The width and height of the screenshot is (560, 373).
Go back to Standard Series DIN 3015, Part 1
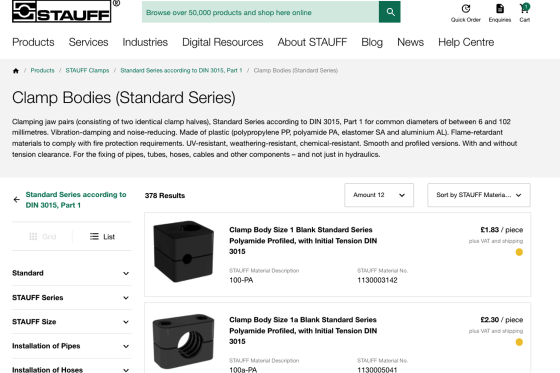76,200
